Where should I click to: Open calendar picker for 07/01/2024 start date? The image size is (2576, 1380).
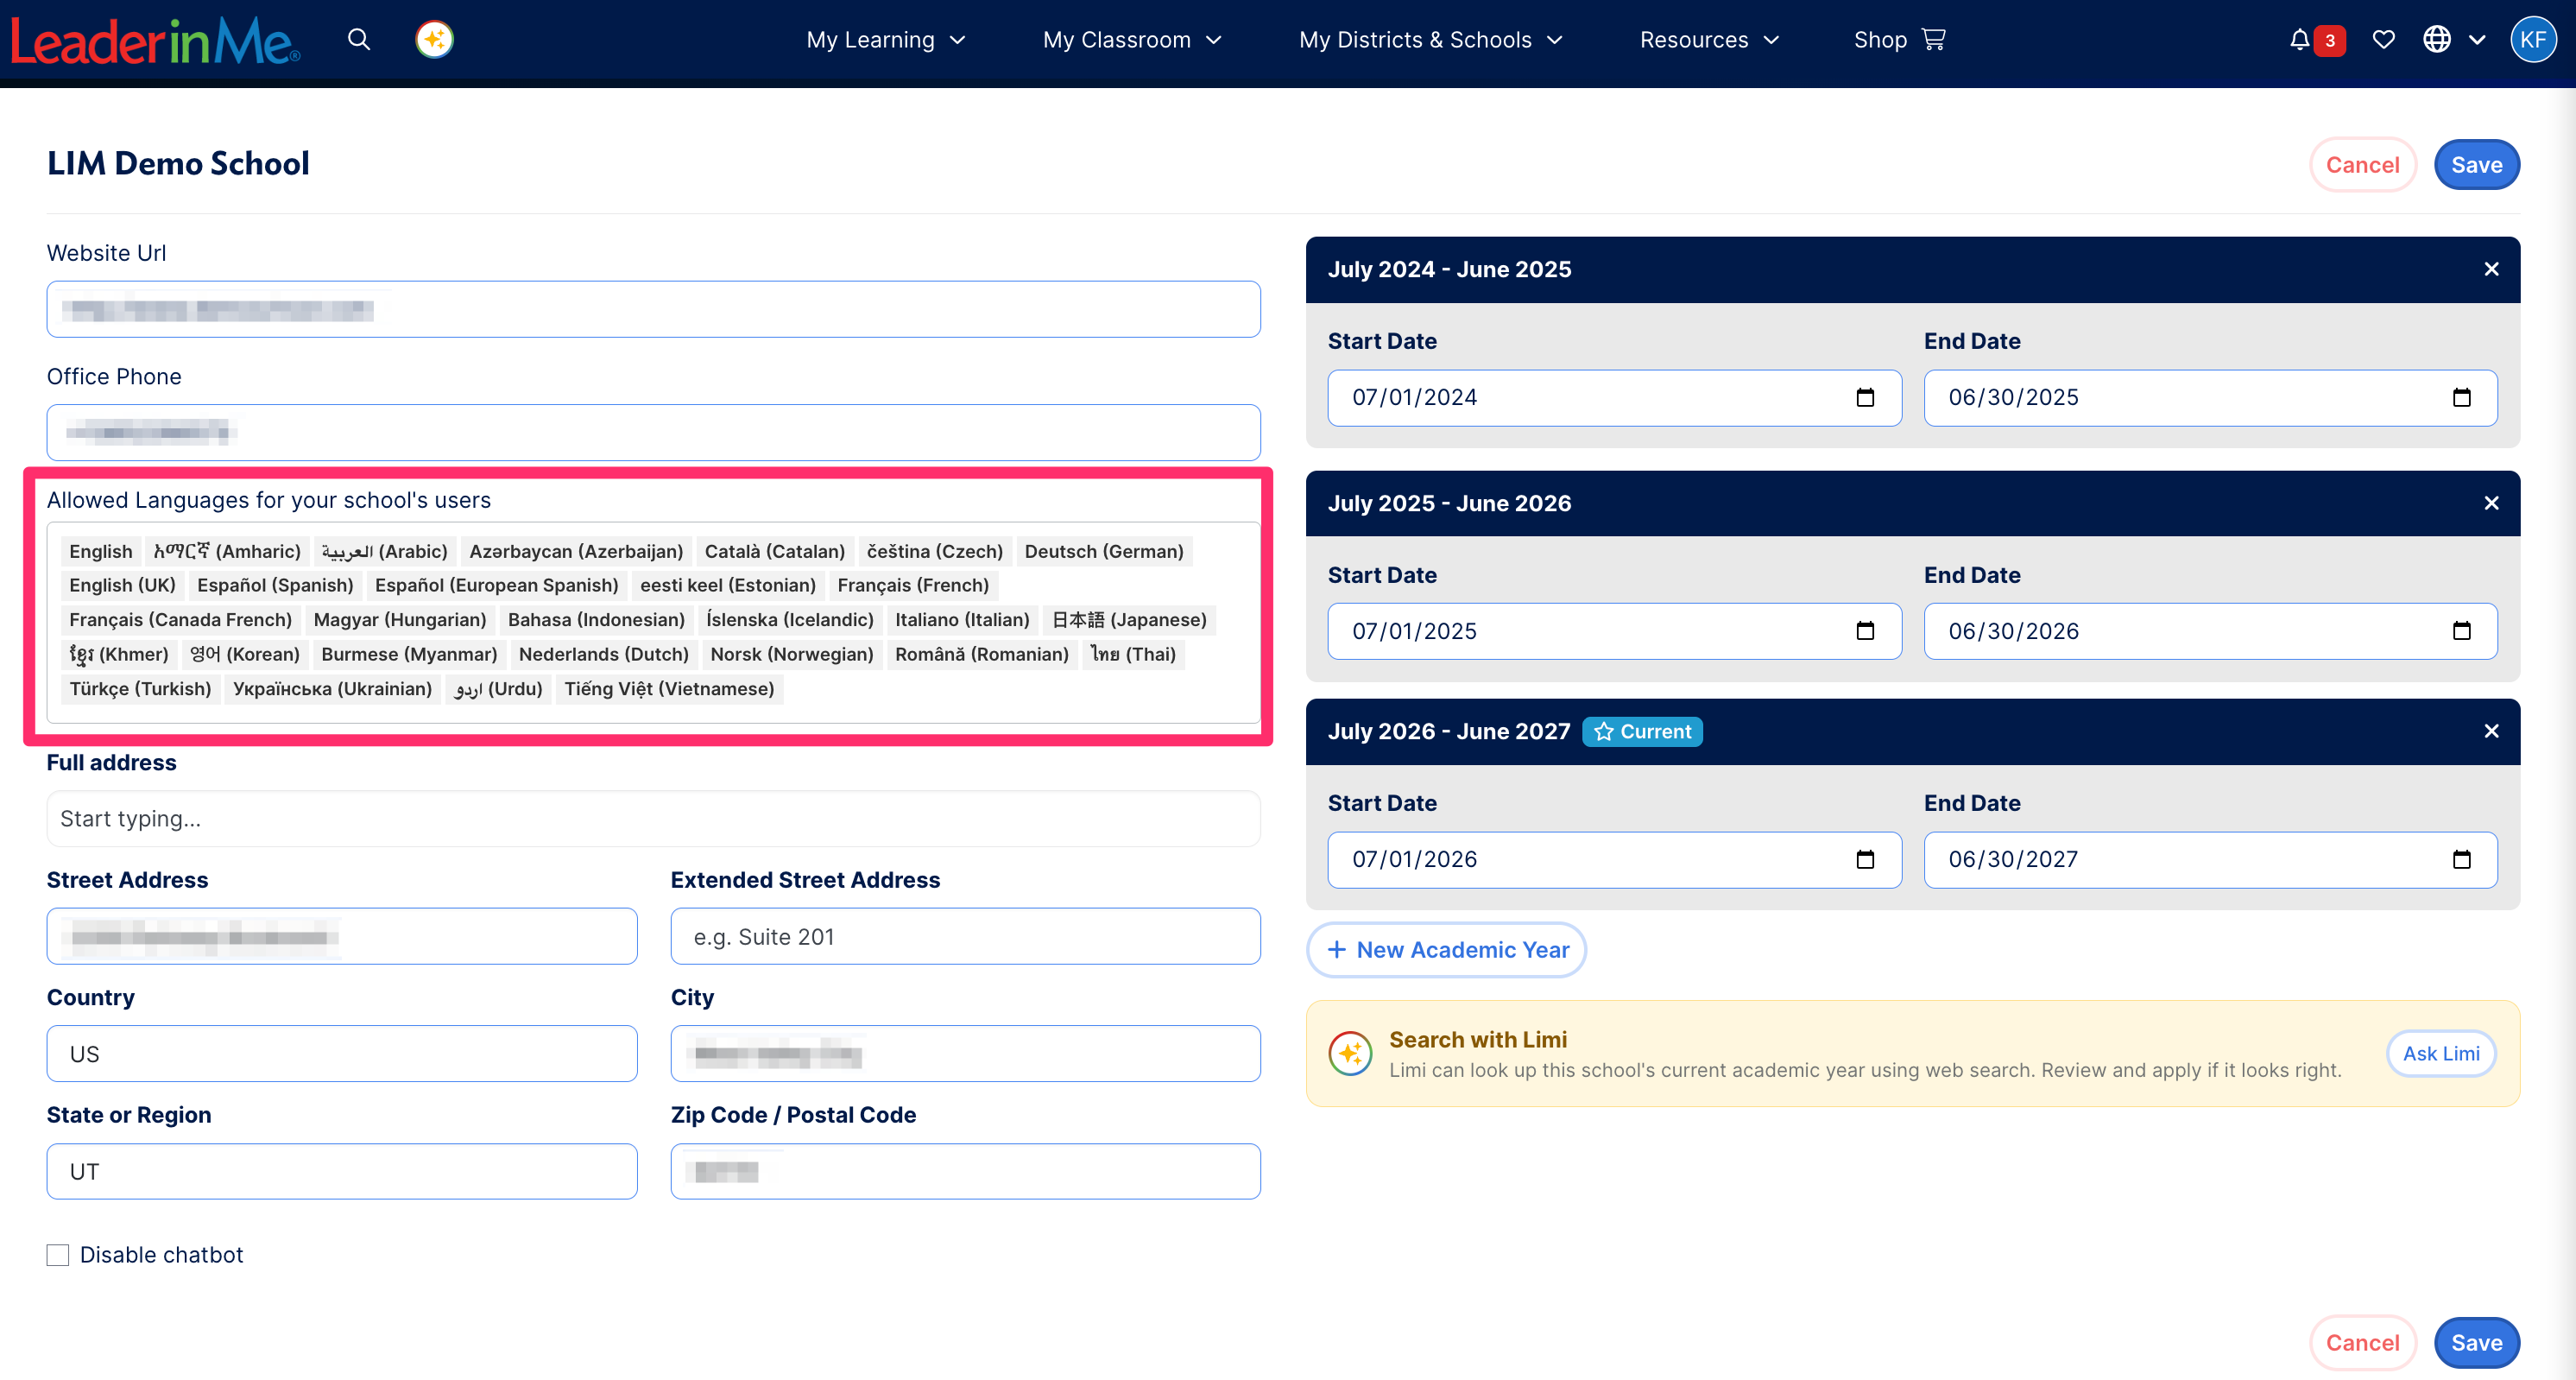1865,398
